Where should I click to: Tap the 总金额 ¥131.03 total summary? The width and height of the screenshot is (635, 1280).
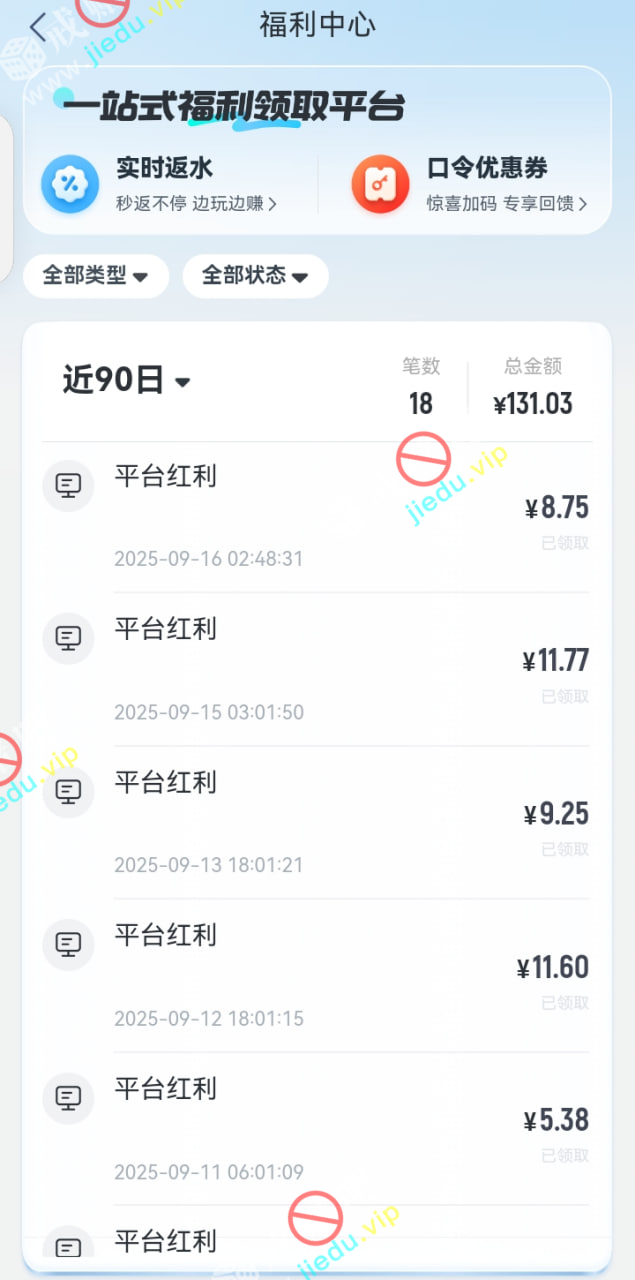tap(533, 388)
